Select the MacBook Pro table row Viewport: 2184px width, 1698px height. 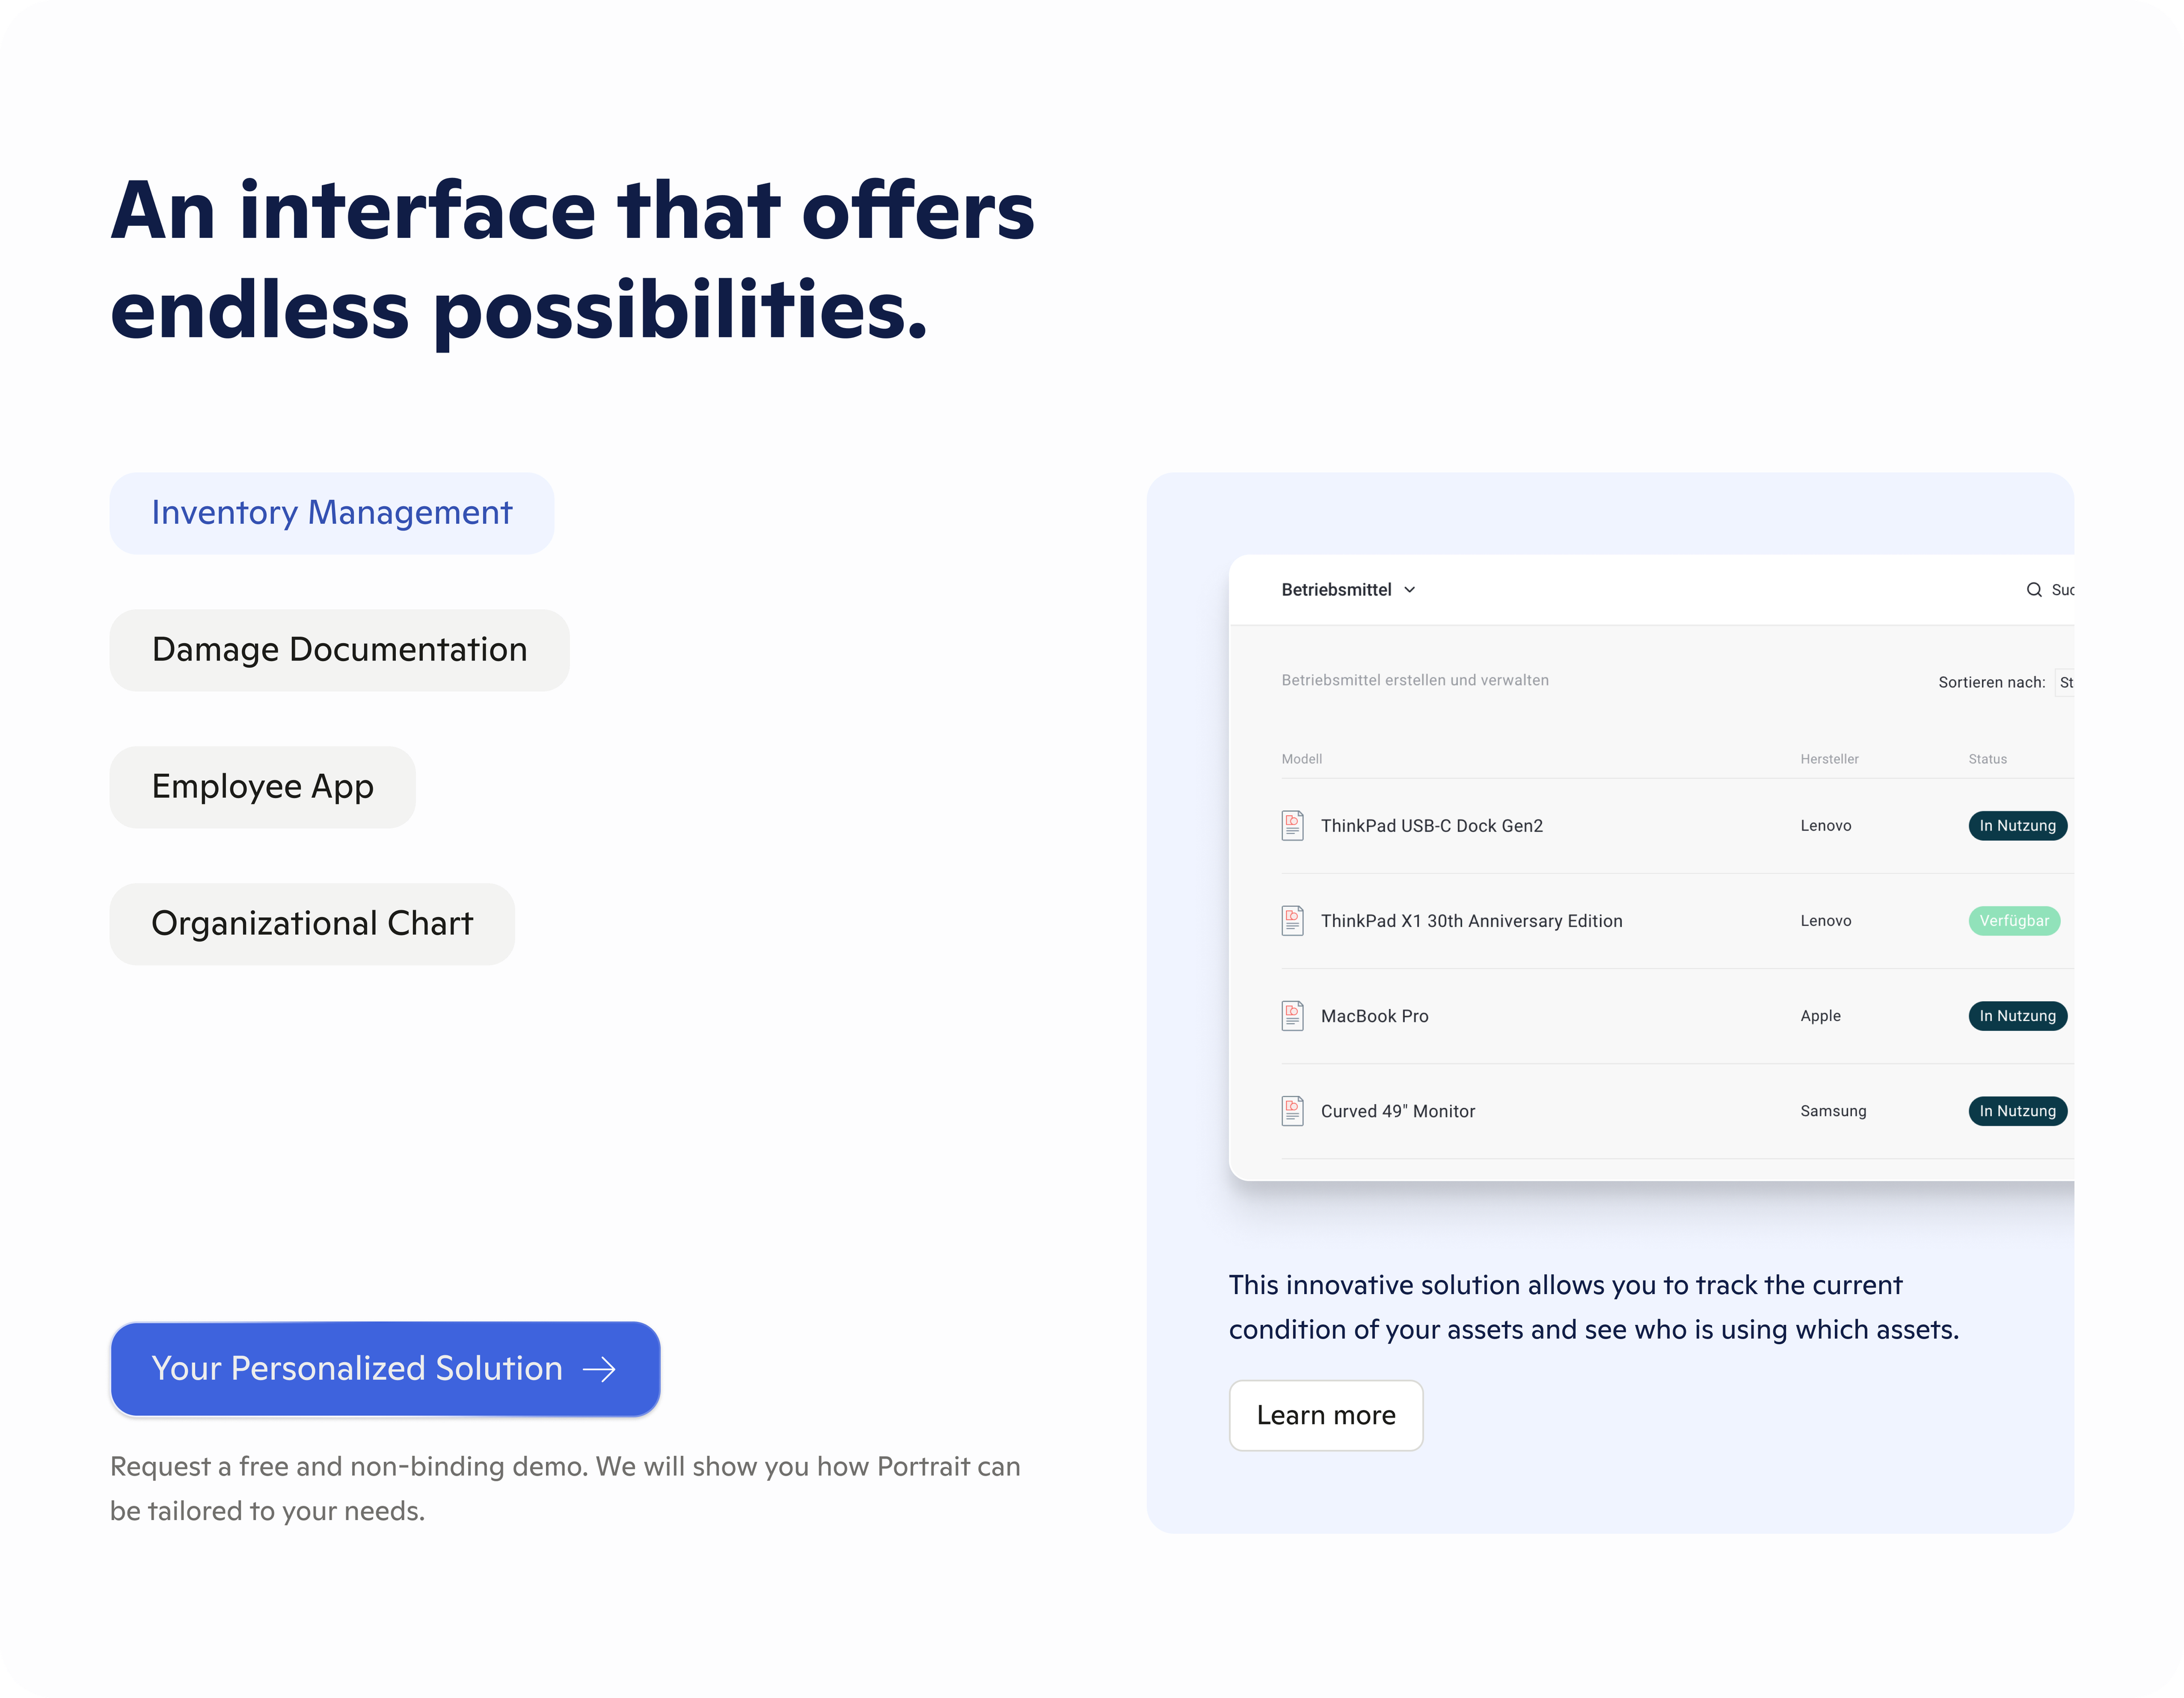[1600, 1015]
